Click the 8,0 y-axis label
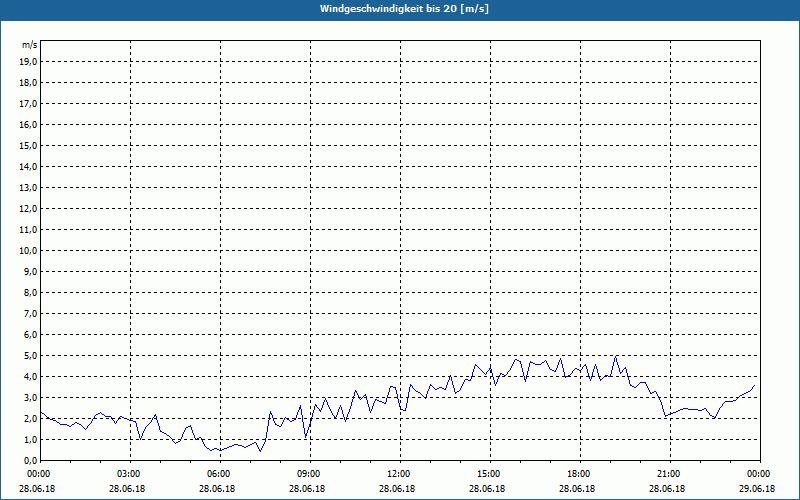This screenshot has width=800, height=500. pos(30,292)
